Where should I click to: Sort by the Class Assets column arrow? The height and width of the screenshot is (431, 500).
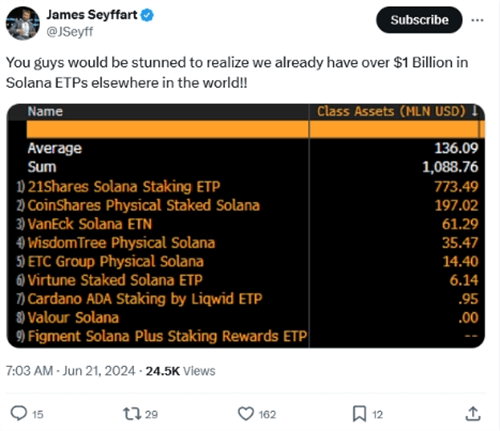pos(475,111)
